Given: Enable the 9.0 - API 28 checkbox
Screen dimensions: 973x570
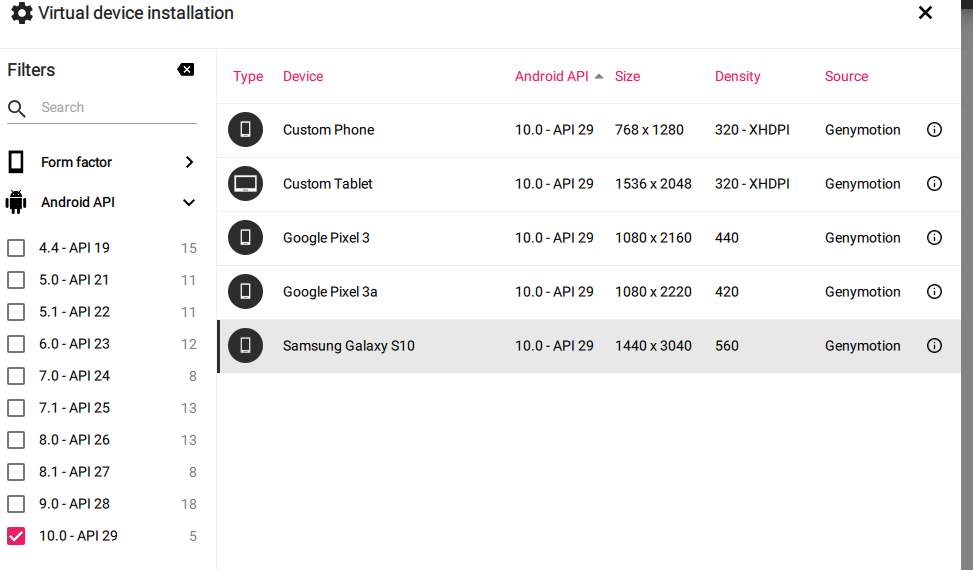Looking at the screenshot, I should pyautogui.click(x=16, y=504).
